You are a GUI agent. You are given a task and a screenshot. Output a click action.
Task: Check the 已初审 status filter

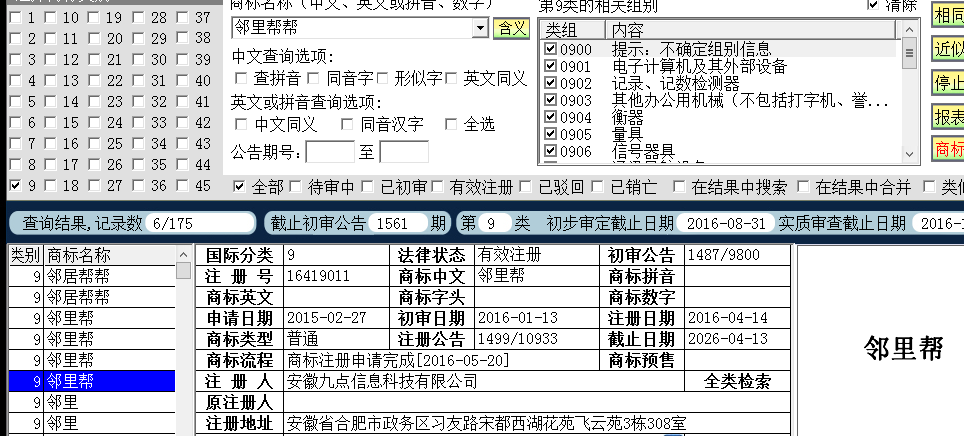tap(367, 187)
